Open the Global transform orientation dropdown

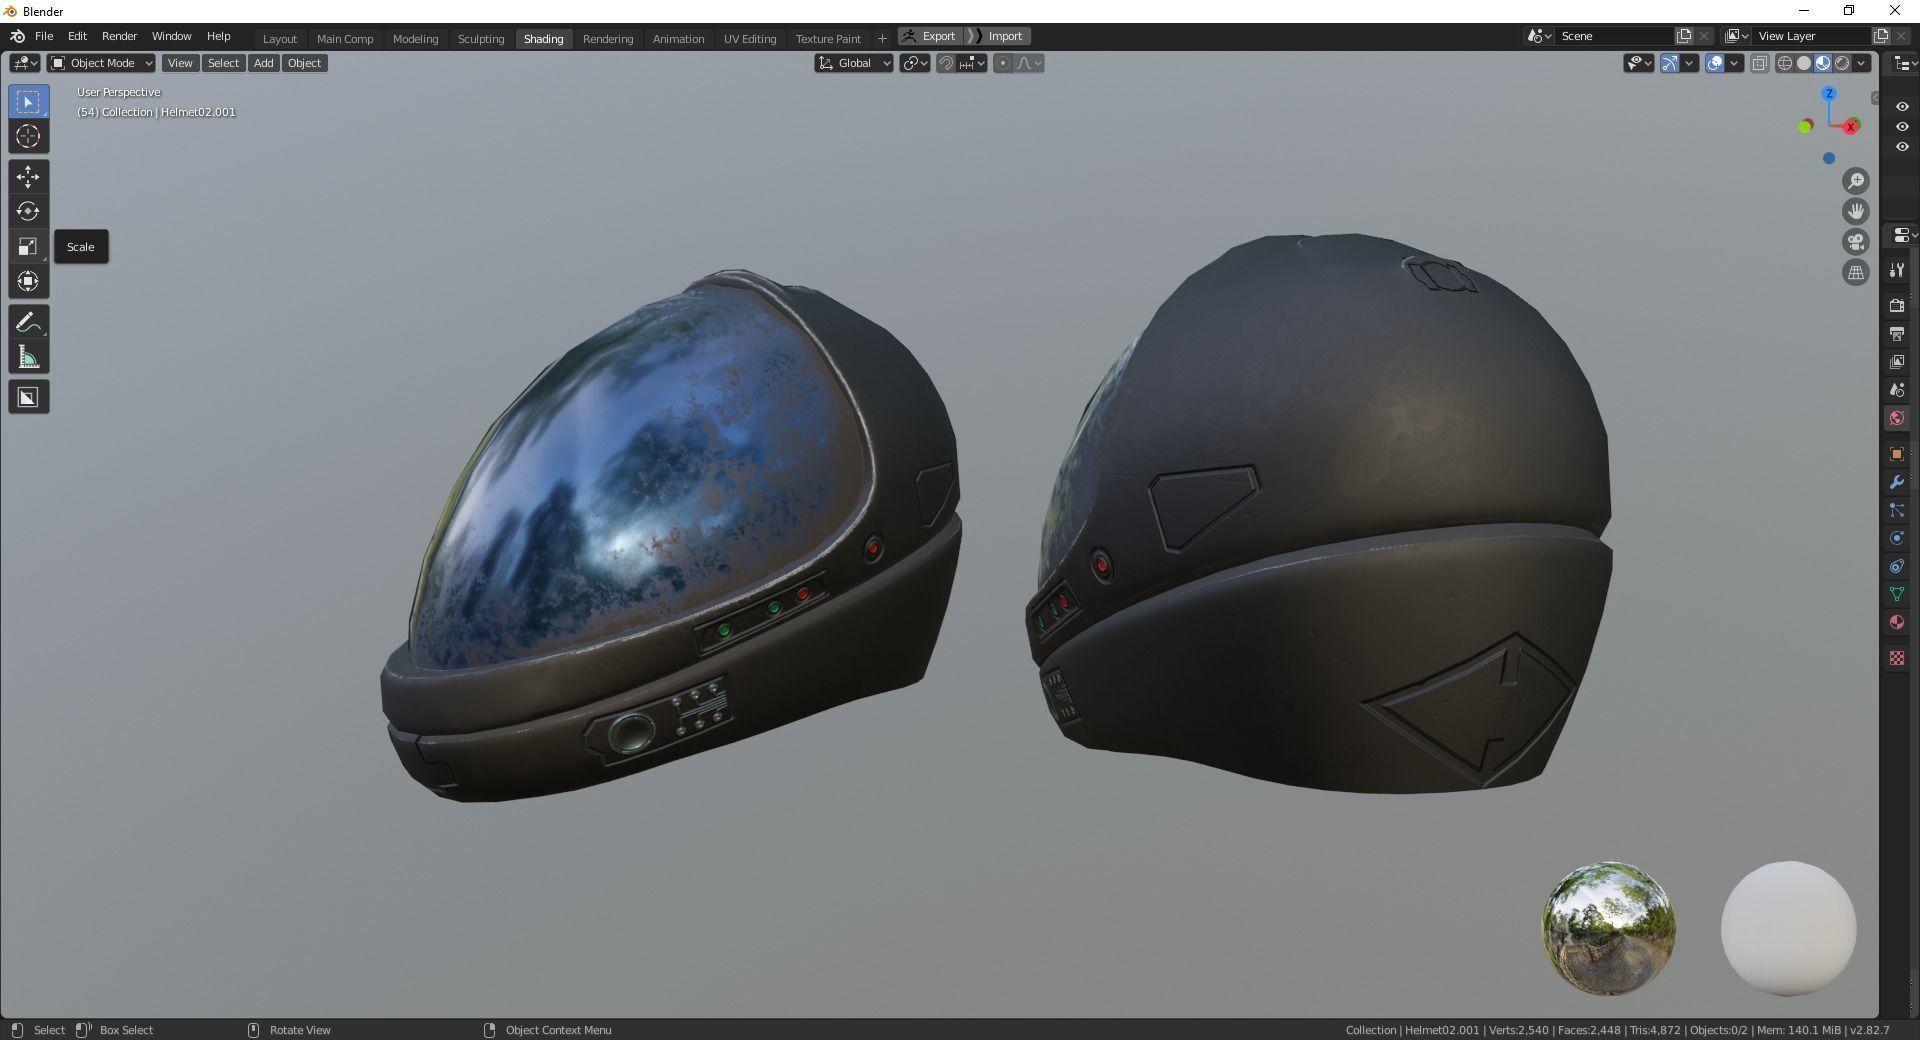tap(853, 63)
